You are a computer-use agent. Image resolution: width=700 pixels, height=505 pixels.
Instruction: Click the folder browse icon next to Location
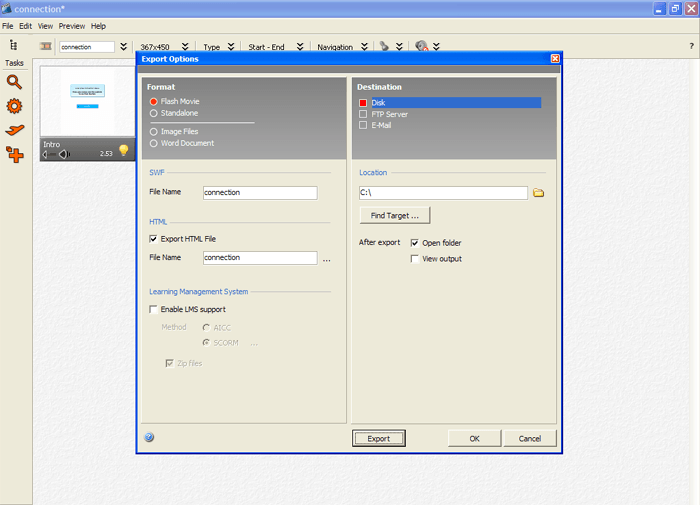tap(539, 193)
